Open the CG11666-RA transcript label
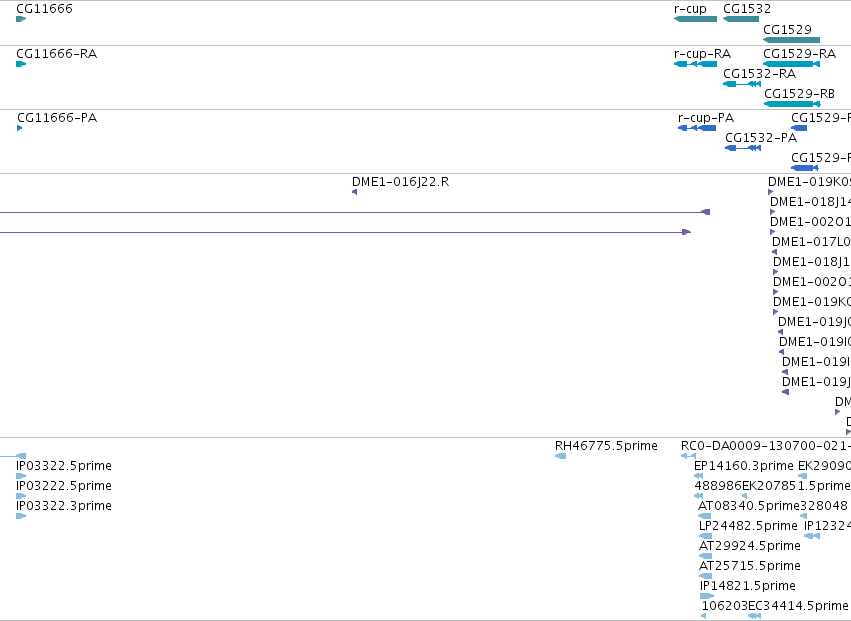 coord(56,54)
